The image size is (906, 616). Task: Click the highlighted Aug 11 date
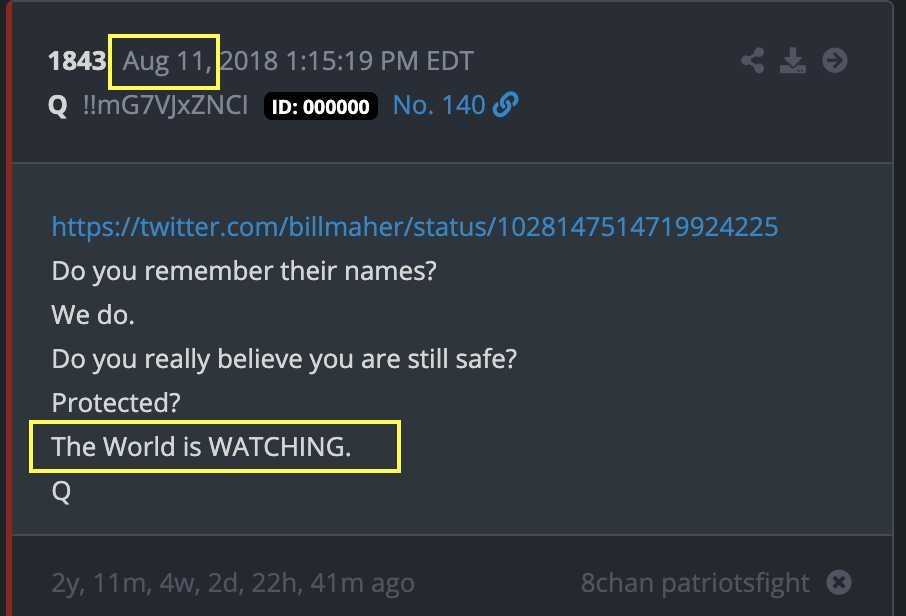166,61
